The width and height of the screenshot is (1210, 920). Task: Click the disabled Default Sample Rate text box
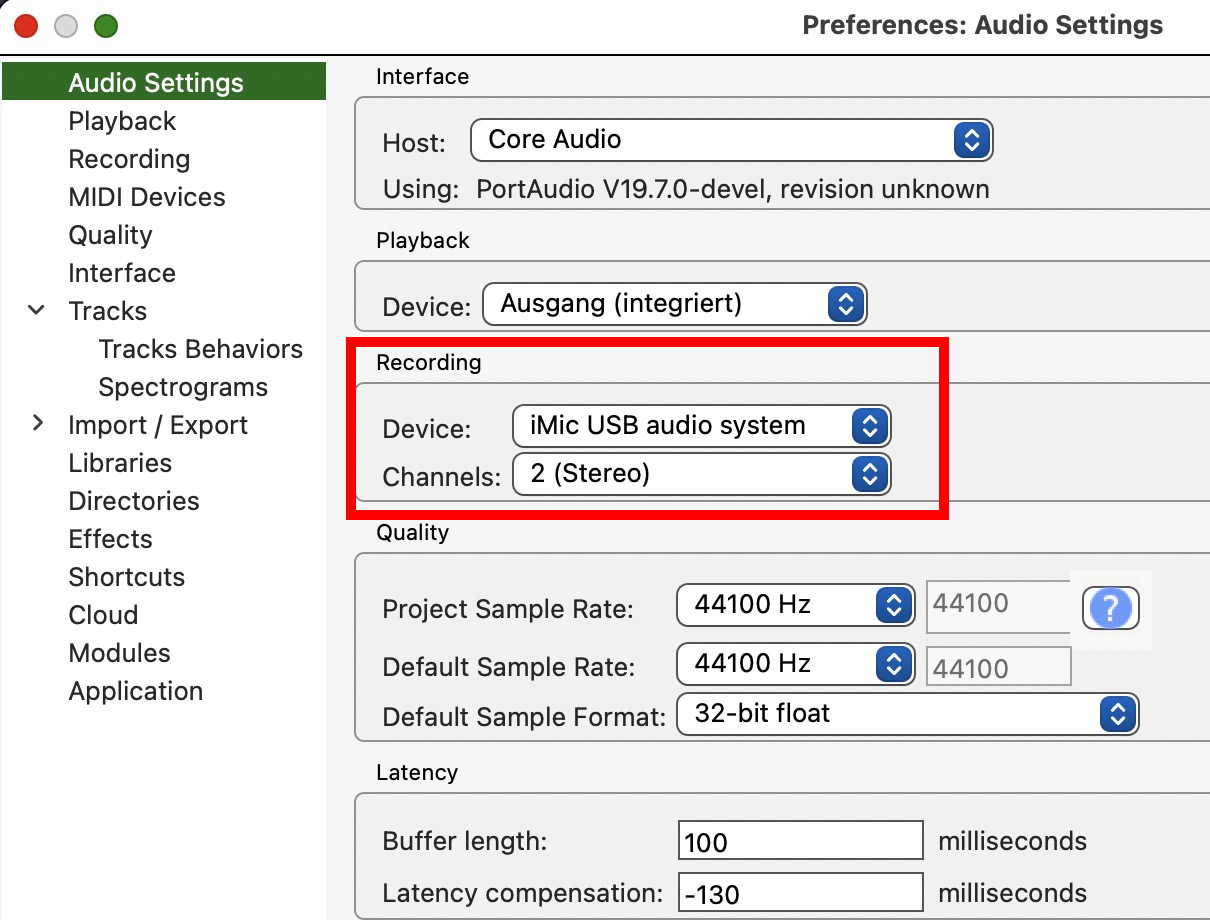click(x=998, y=667)
